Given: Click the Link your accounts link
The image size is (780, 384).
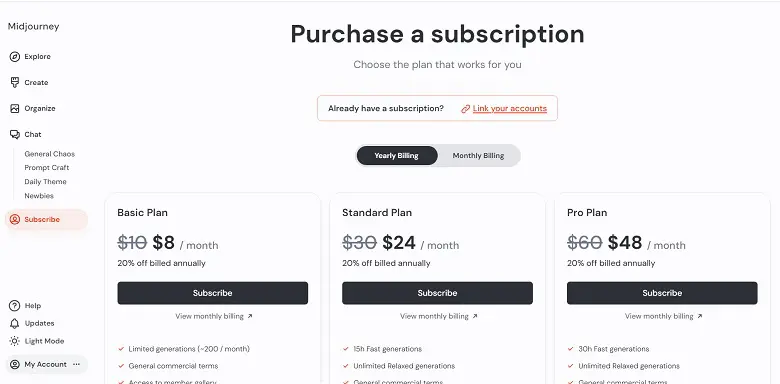Looking at the screenshot, I should tap(509, 108).
